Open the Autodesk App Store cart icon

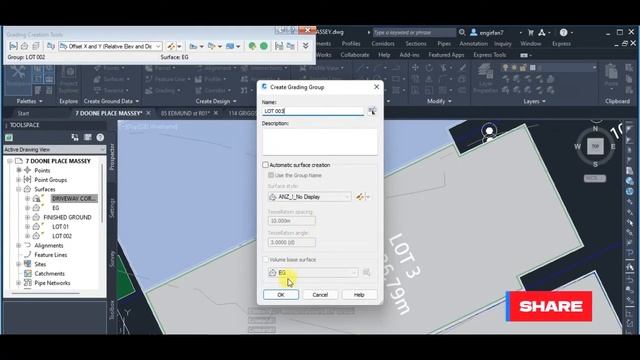coord(530,32)
